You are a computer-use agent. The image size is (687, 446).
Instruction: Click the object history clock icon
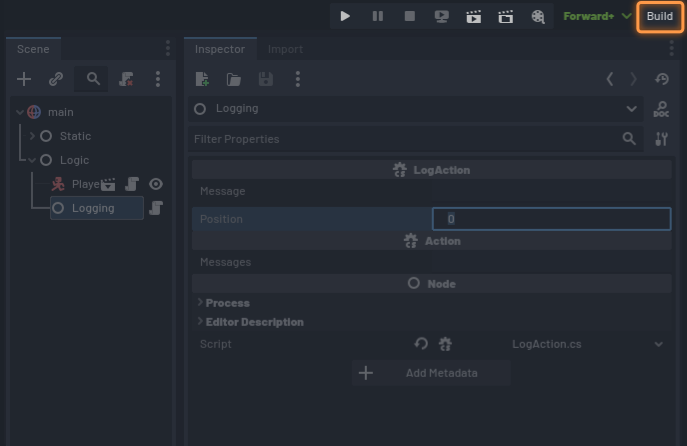pos(661,79)
